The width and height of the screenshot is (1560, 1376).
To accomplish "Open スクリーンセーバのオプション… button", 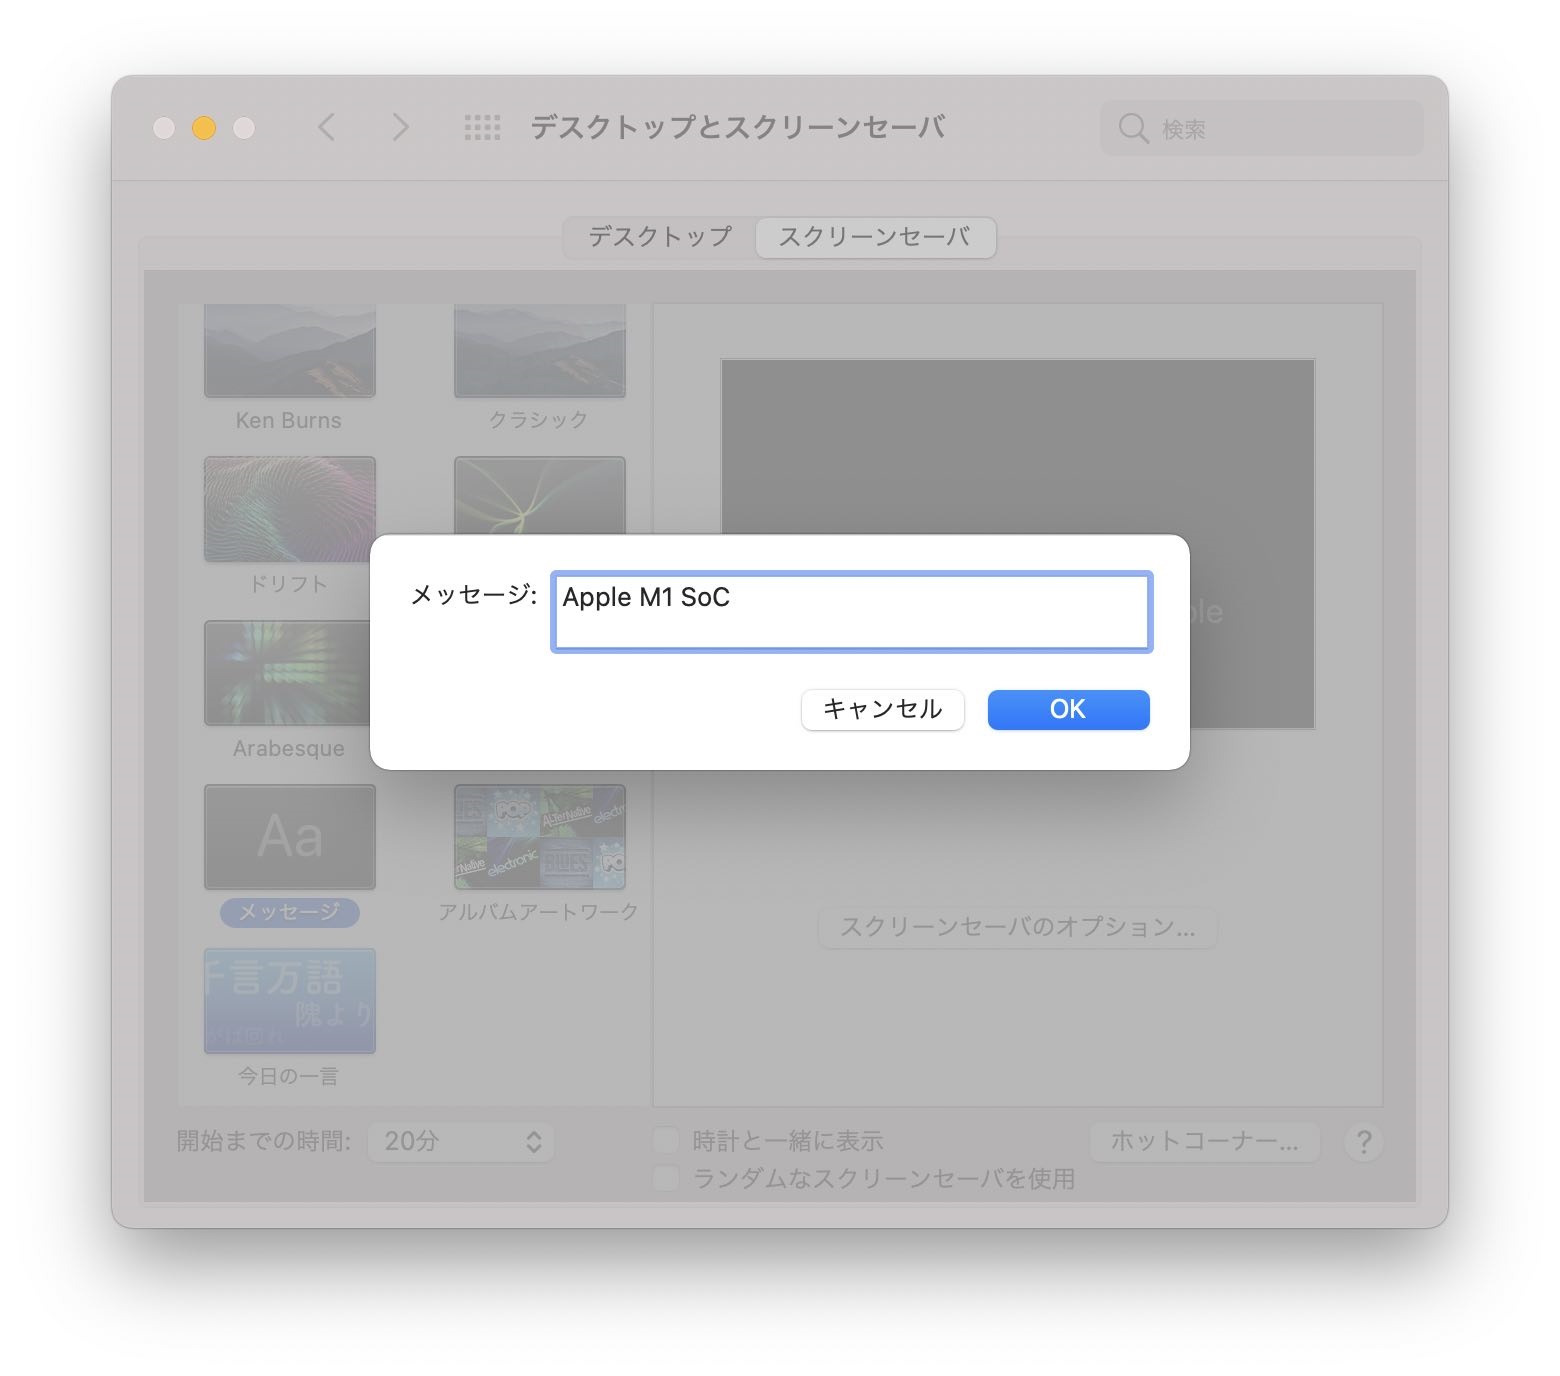I will (x=1018, y=927).
